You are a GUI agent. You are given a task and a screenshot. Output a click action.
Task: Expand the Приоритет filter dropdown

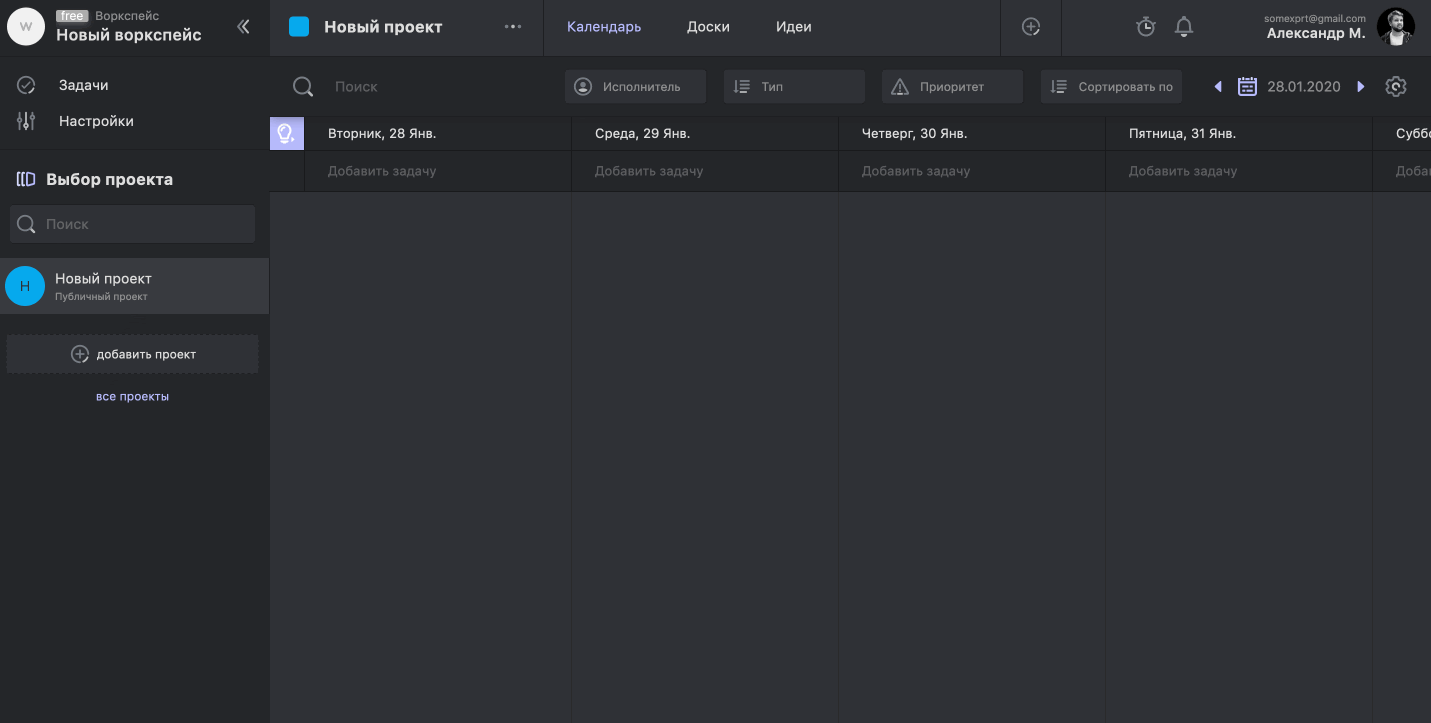[952, 87]
